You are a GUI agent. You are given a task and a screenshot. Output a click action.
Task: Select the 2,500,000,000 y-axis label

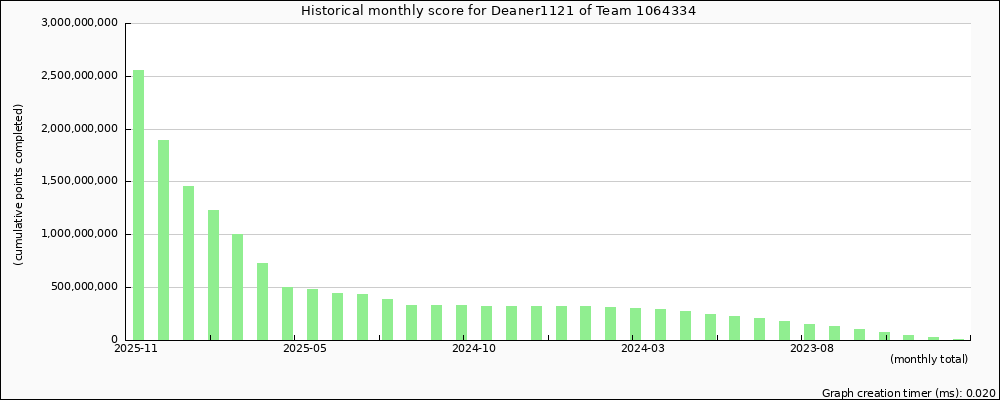coord(80,76)
